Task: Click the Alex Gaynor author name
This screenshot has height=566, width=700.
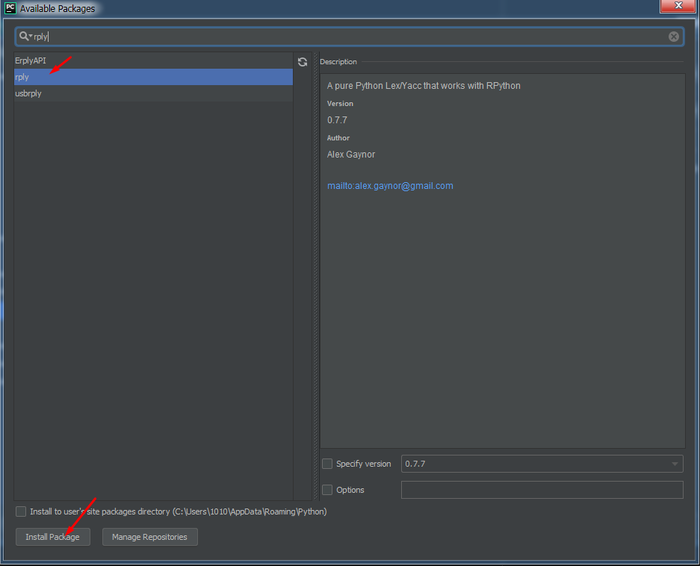Action: (351, 154)
